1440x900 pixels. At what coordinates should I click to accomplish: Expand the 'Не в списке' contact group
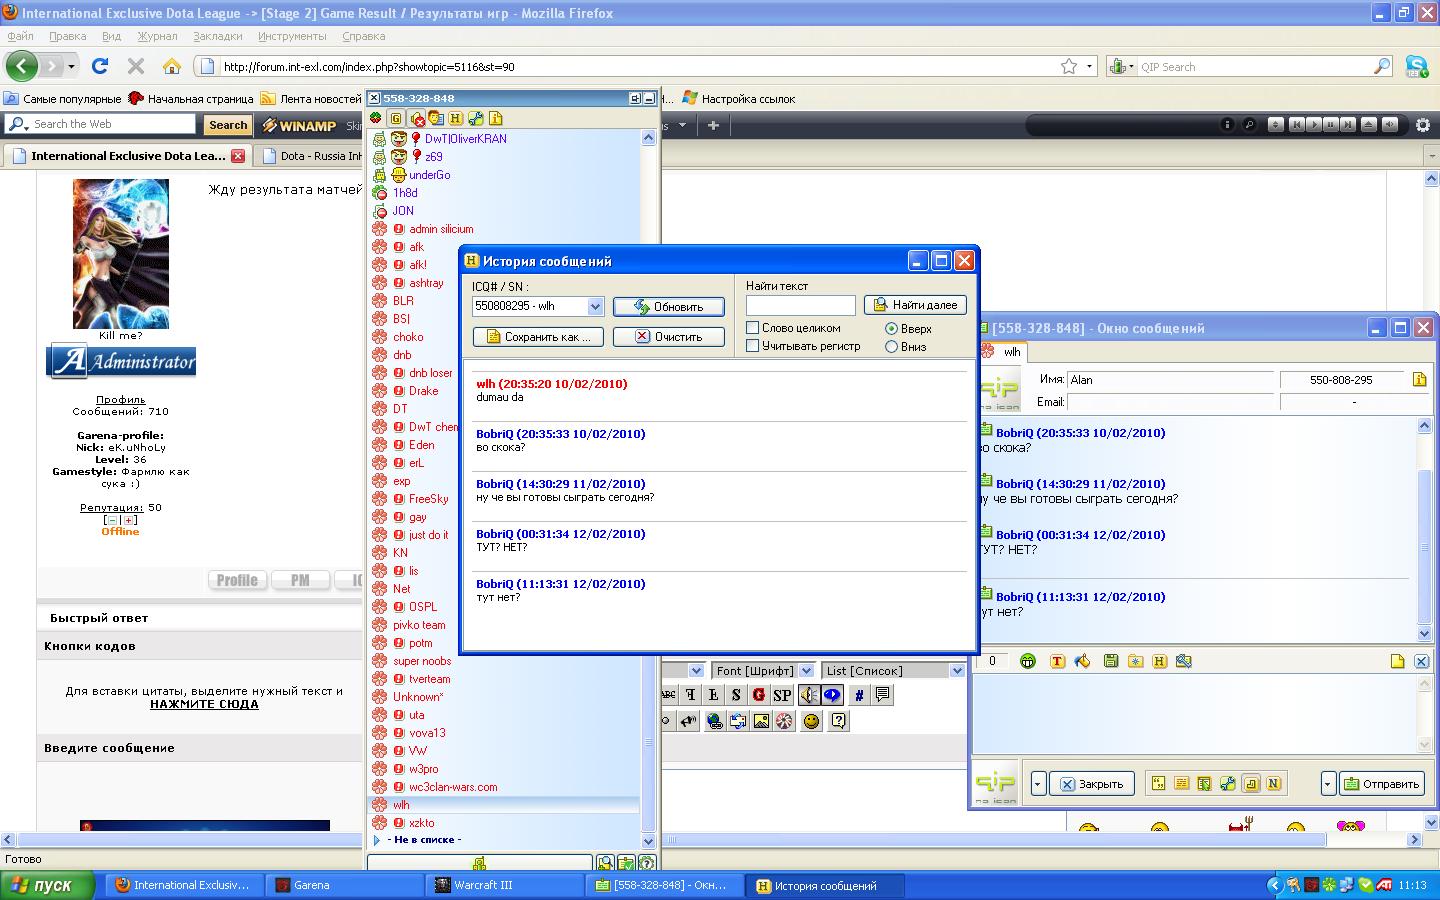pos(377,840)
